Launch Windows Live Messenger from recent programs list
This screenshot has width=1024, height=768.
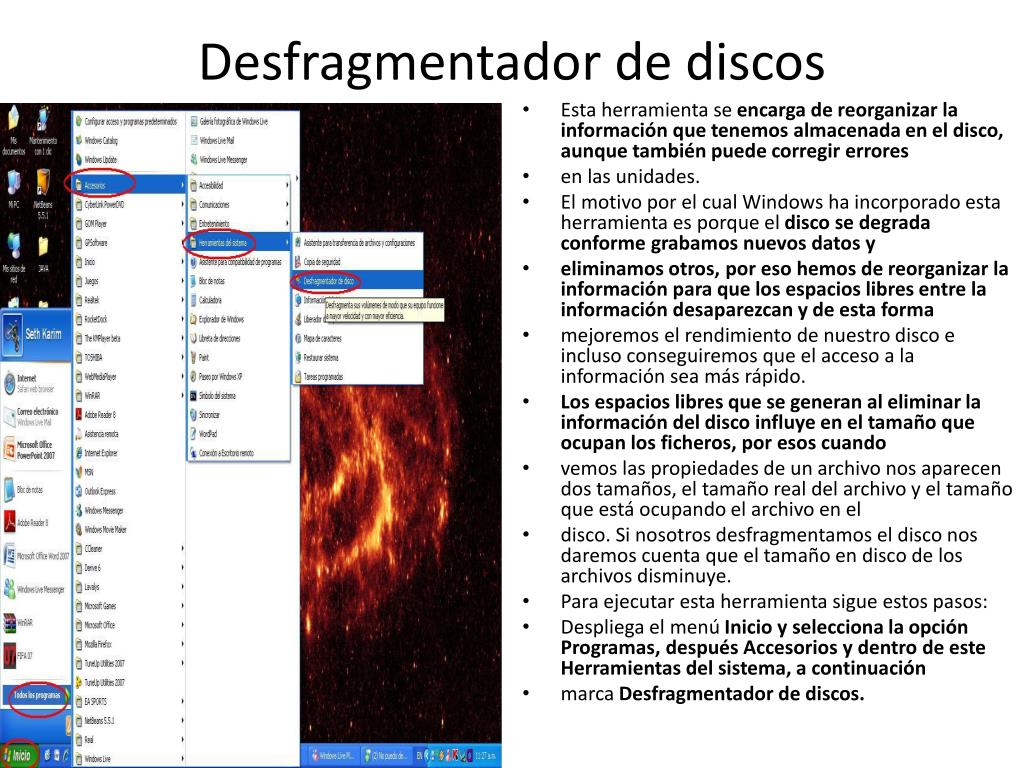[x=34, y=589]
